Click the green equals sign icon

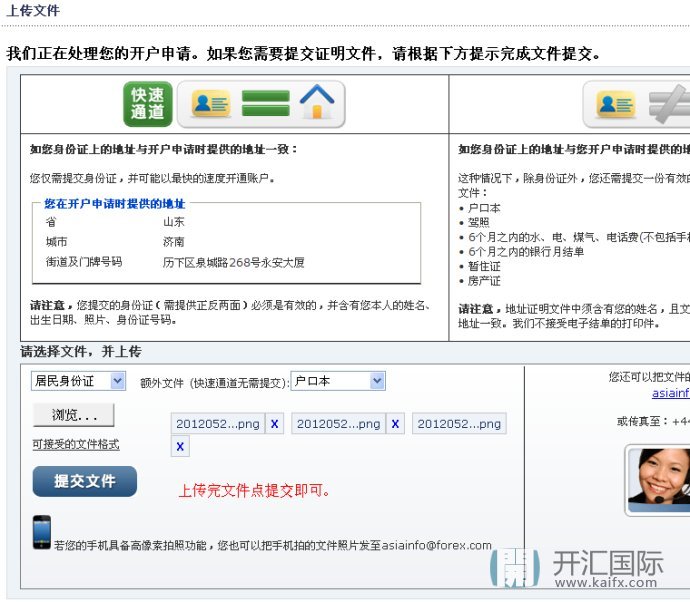(x=265, y=104)
